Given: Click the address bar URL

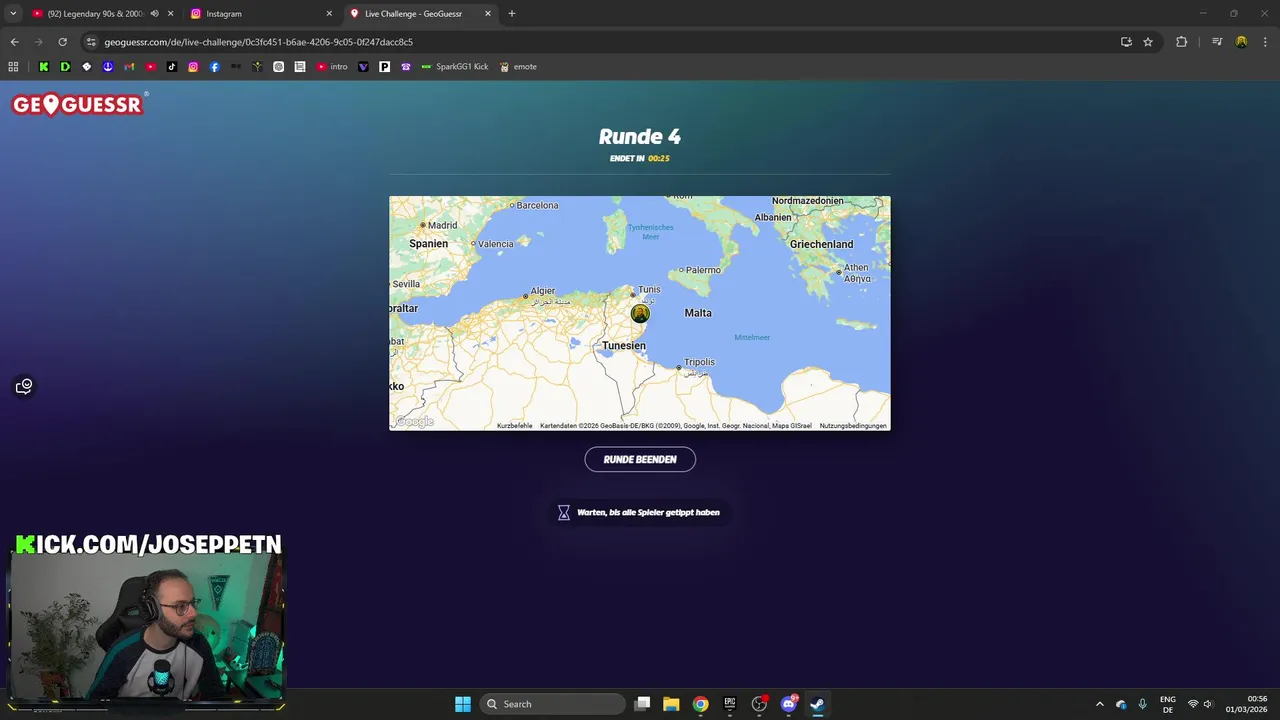Looking at the screenshot, I should coord(258,42).
